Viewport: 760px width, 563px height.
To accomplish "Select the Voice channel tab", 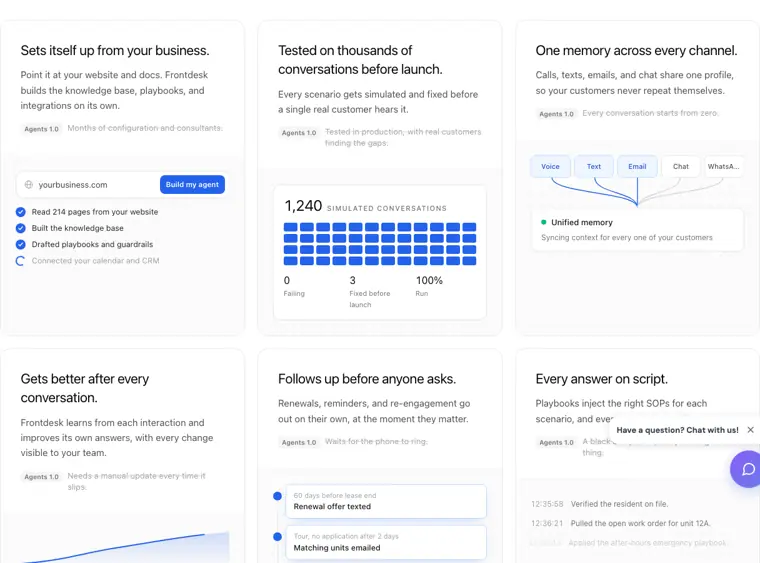I will [x=550, y=166].
